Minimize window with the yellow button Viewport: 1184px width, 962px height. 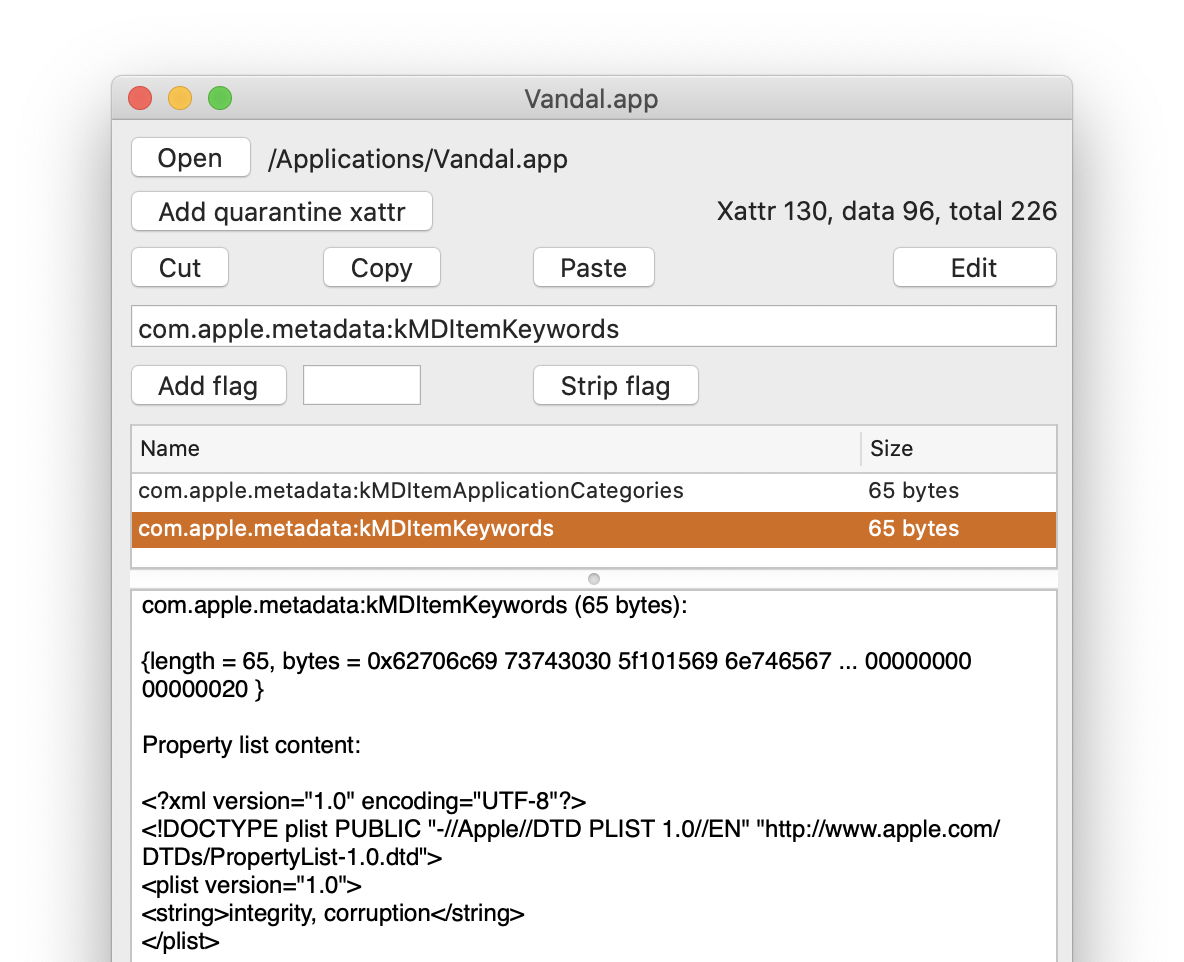[x=180, y=99]
